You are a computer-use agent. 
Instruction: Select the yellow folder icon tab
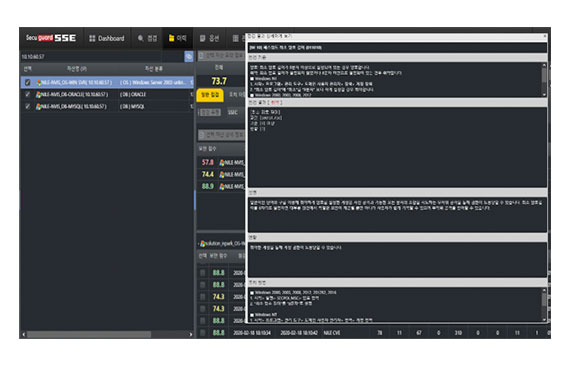pyautogui.click(x=178, y=38)
